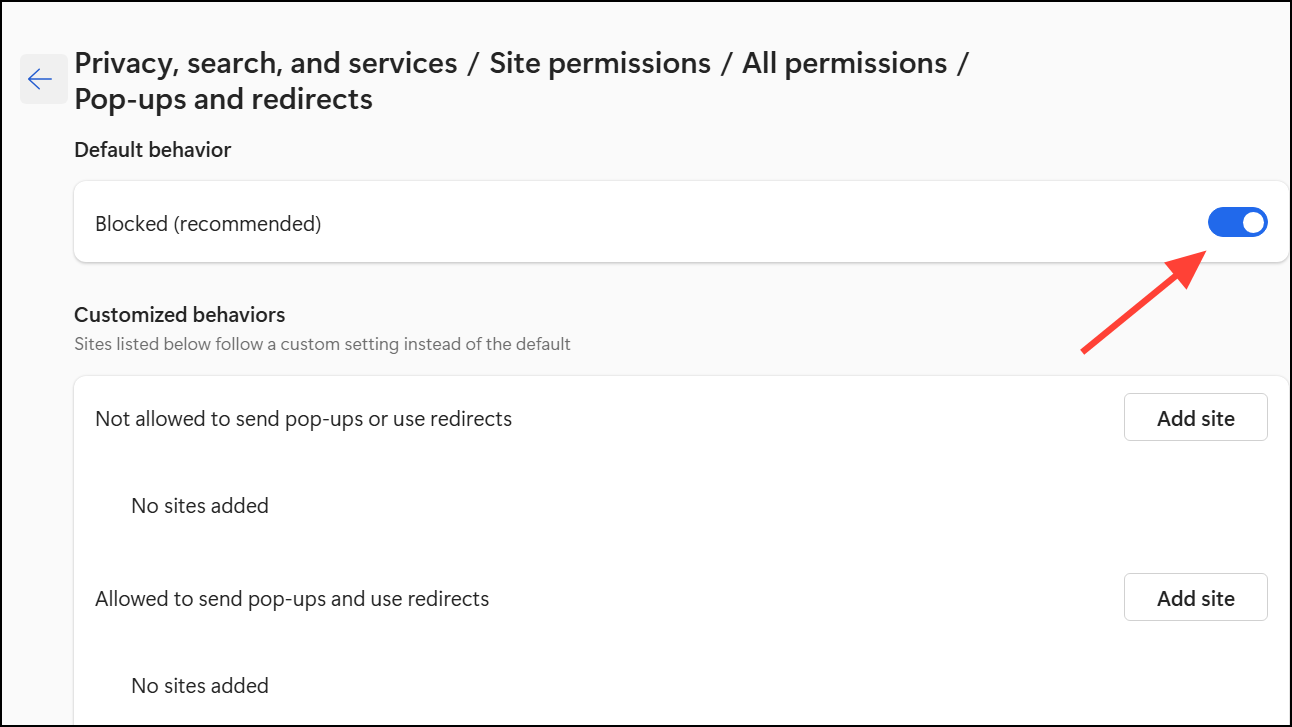Go to the Site permissions breadcrumb
Image resolution: width=1292 pixels, height=727 pixels.
(x=600, y=63)
